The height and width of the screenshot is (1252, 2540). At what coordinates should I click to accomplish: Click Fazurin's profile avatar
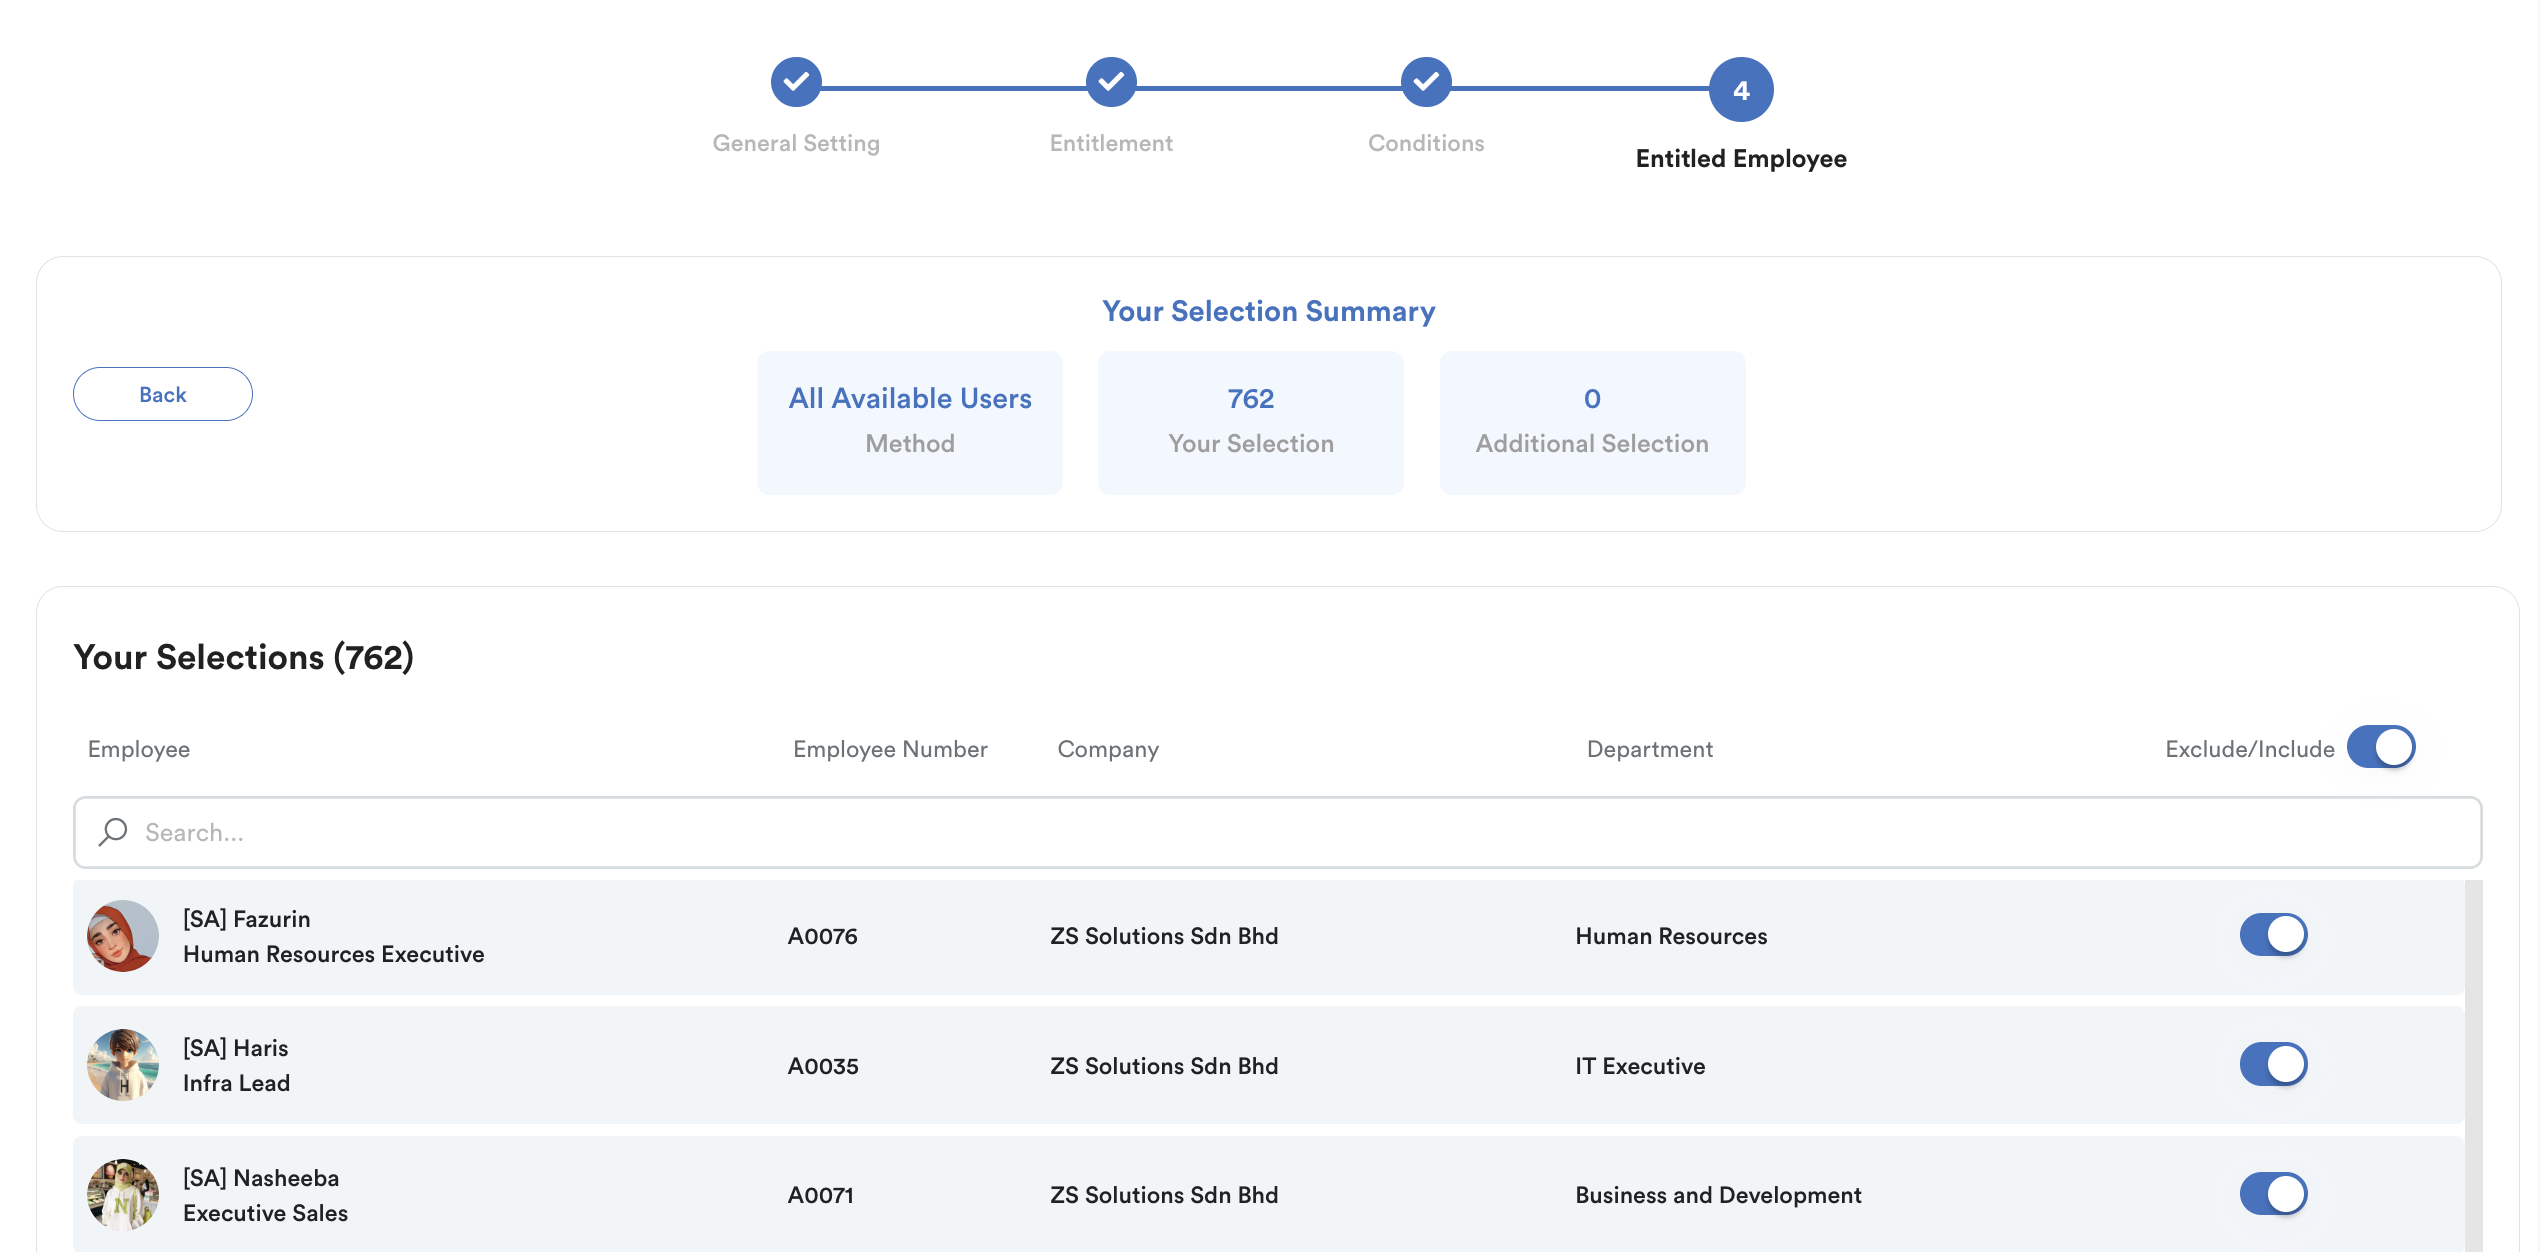click(123, 936)
